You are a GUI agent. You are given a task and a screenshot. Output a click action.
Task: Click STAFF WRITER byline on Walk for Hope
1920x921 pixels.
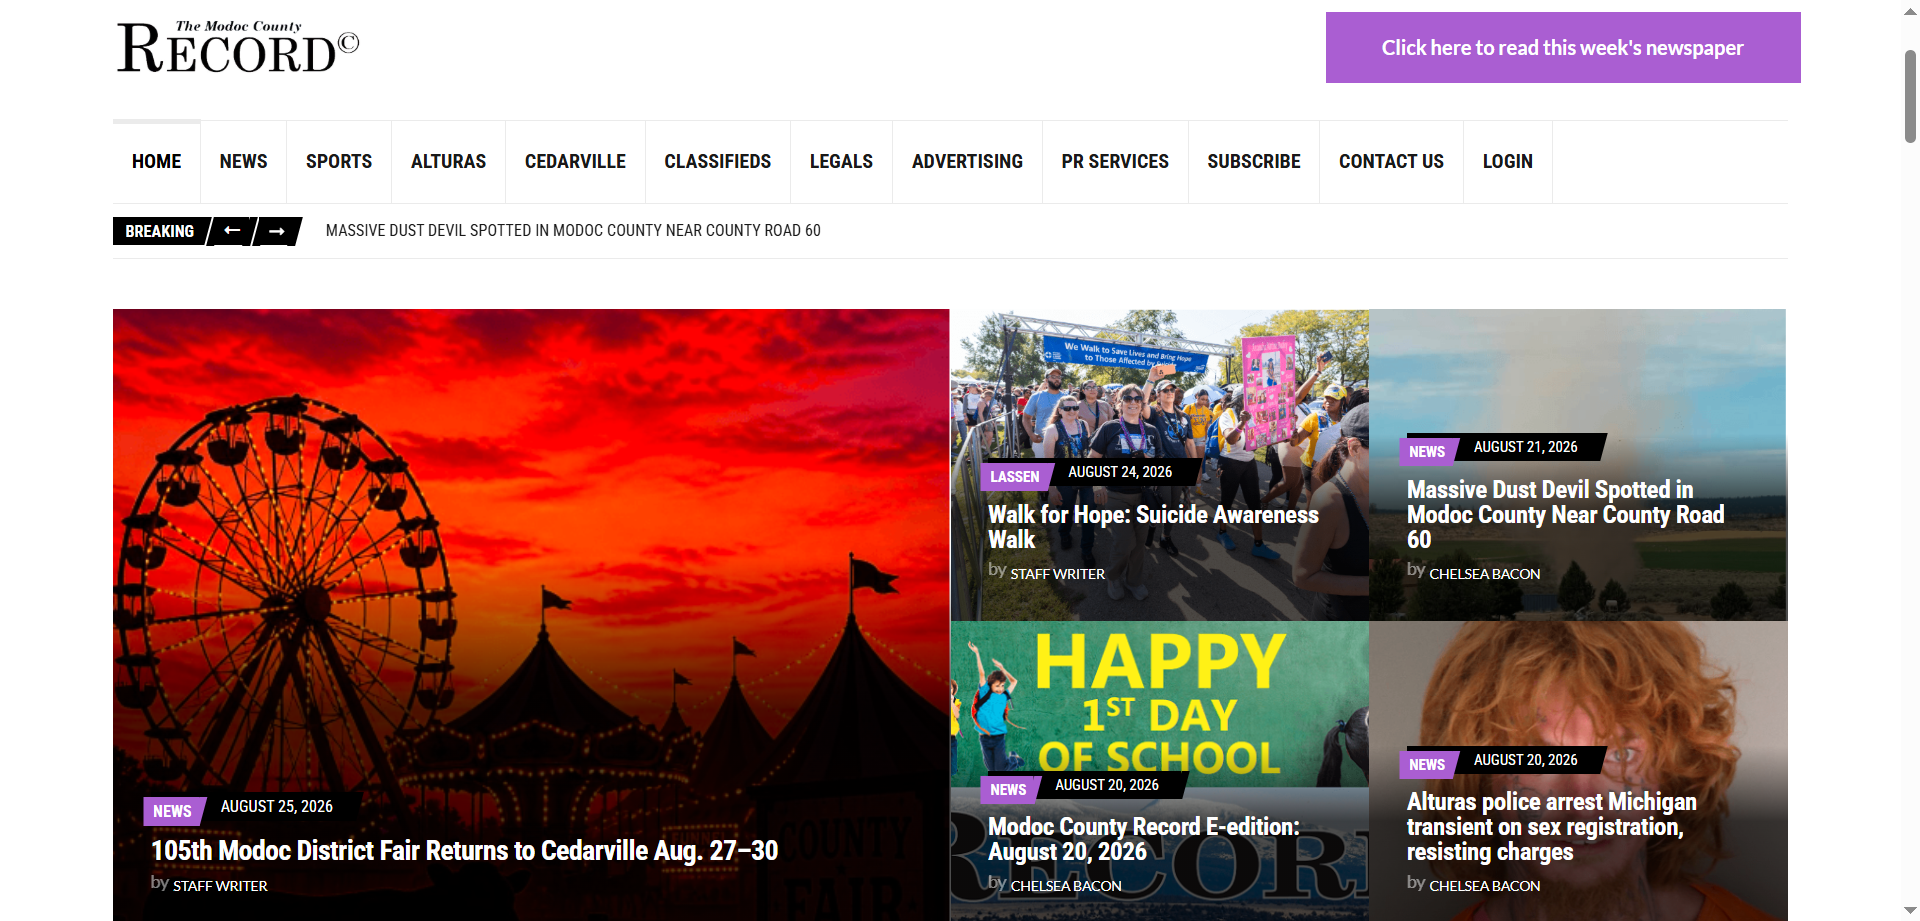[x=1058, y=574]
